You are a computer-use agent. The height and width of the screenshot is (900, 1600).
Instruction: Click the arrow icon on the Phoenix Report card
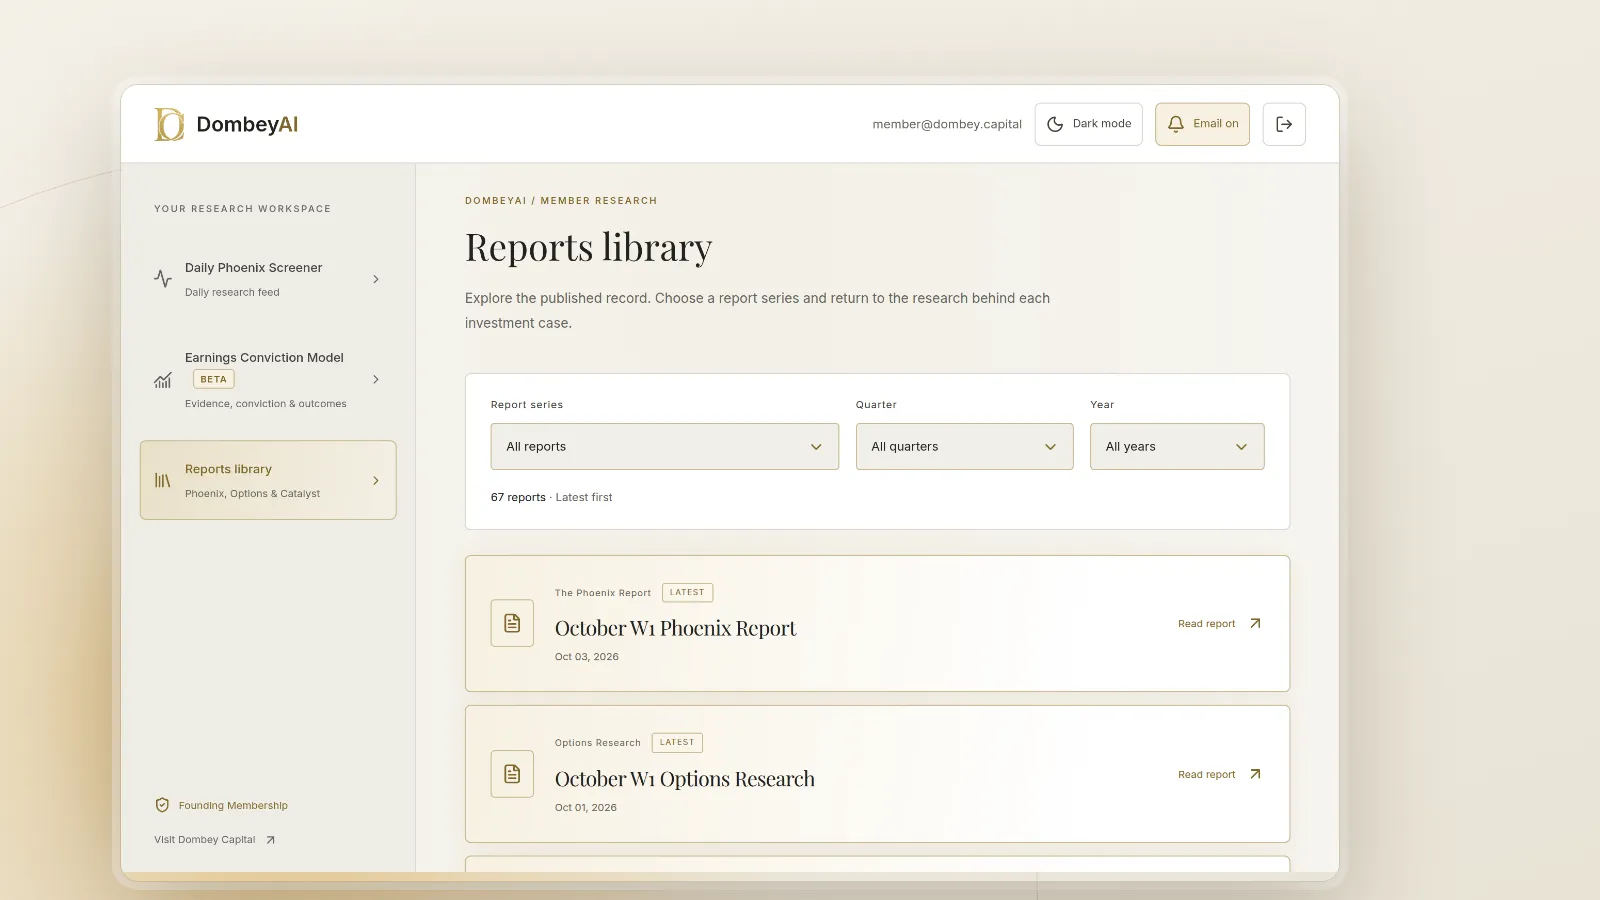tap(1255, 623)
